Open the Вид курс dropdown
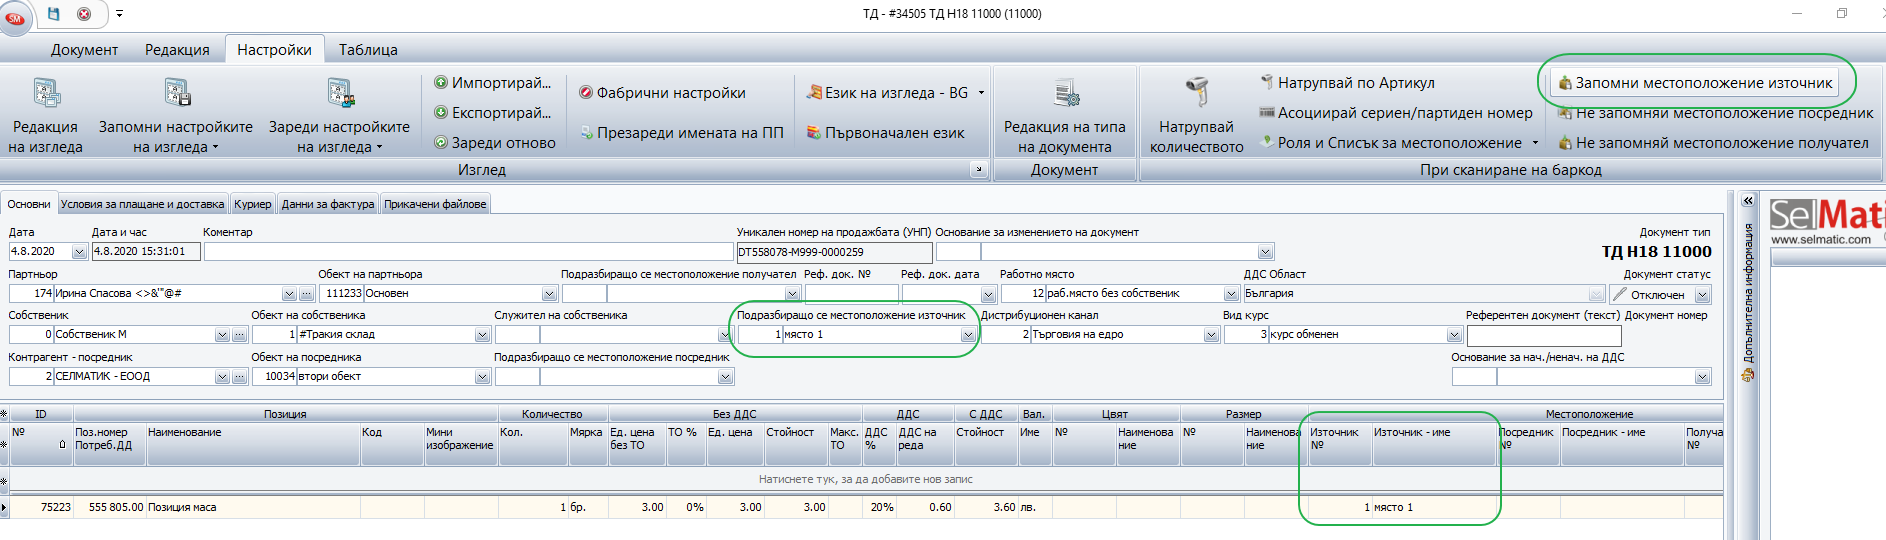Screen dimensions: 1886x540 click(x=1454, y=335)
